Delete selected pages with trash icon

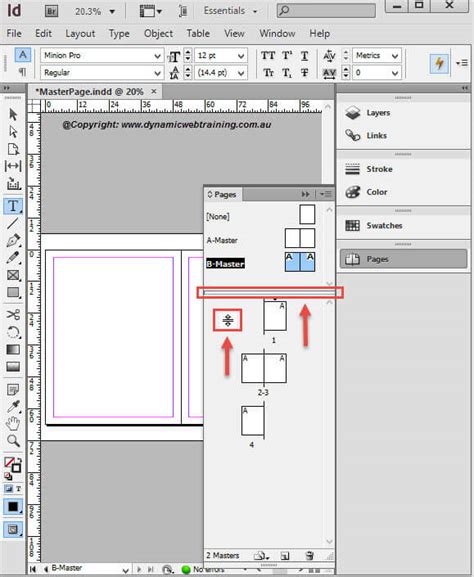(x=309, y=556)
